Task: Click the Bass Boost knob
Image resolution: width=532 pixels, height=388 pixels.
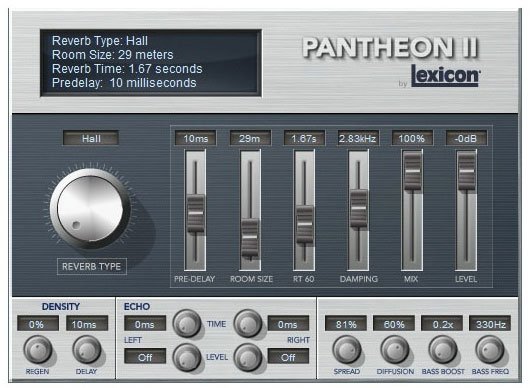Action: (x=443, y=349)
